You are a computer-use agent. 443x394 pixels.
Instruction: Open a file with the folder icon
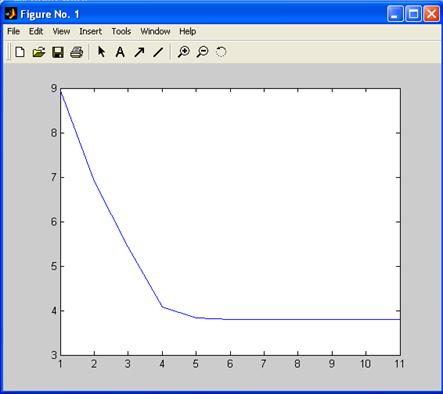click(x=39, y=52)
